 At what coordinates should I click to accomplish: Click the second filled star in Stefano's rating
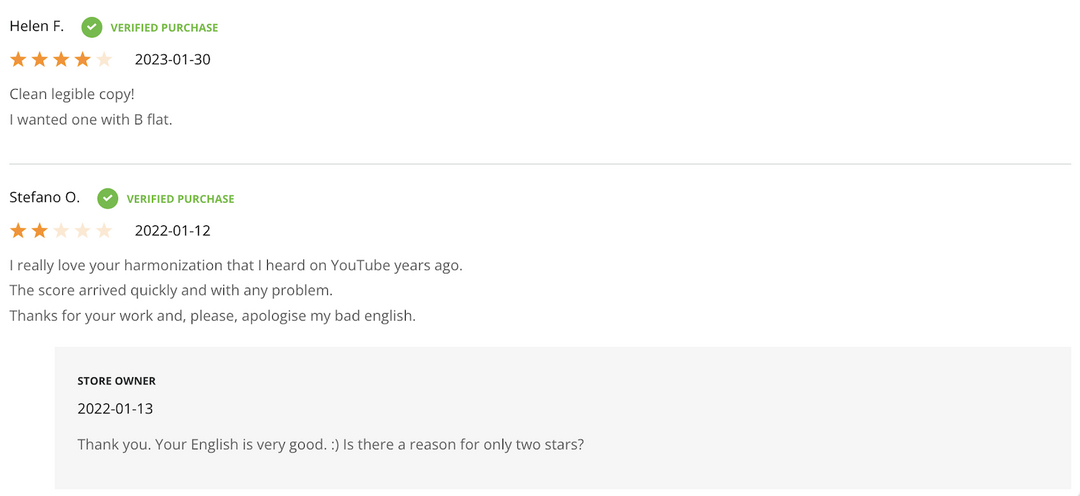[39, 231]
